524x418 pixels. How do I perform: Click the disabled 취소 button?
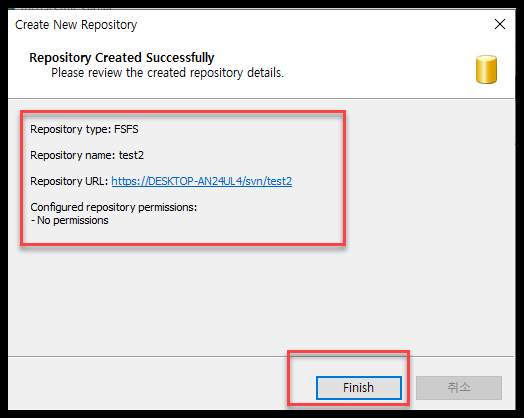click(459, 388)
